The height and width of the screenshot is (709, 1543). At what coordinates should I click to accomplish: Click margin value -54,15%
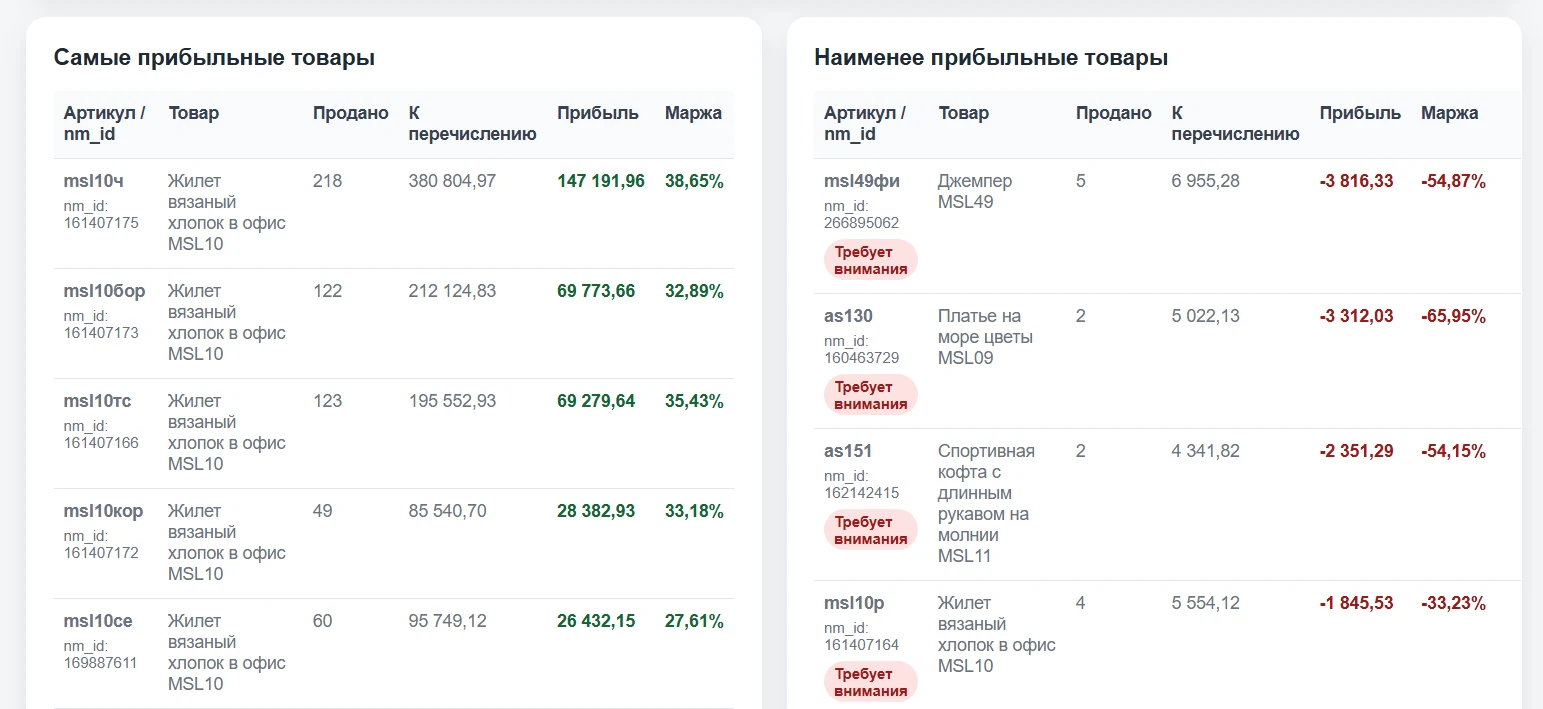[1453, 451]
